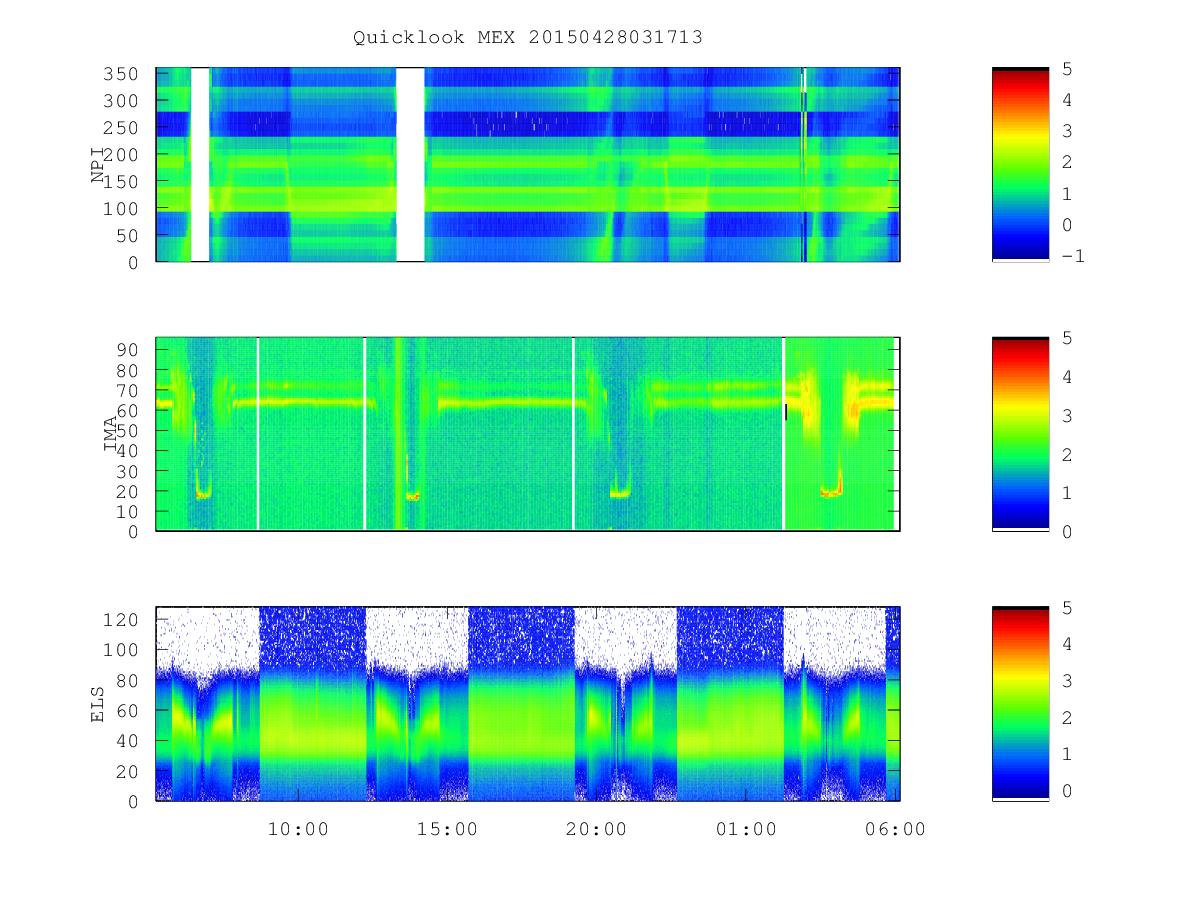Click the ELS color scale bar
1200x900 pixels.
(x=1020, y=704)
